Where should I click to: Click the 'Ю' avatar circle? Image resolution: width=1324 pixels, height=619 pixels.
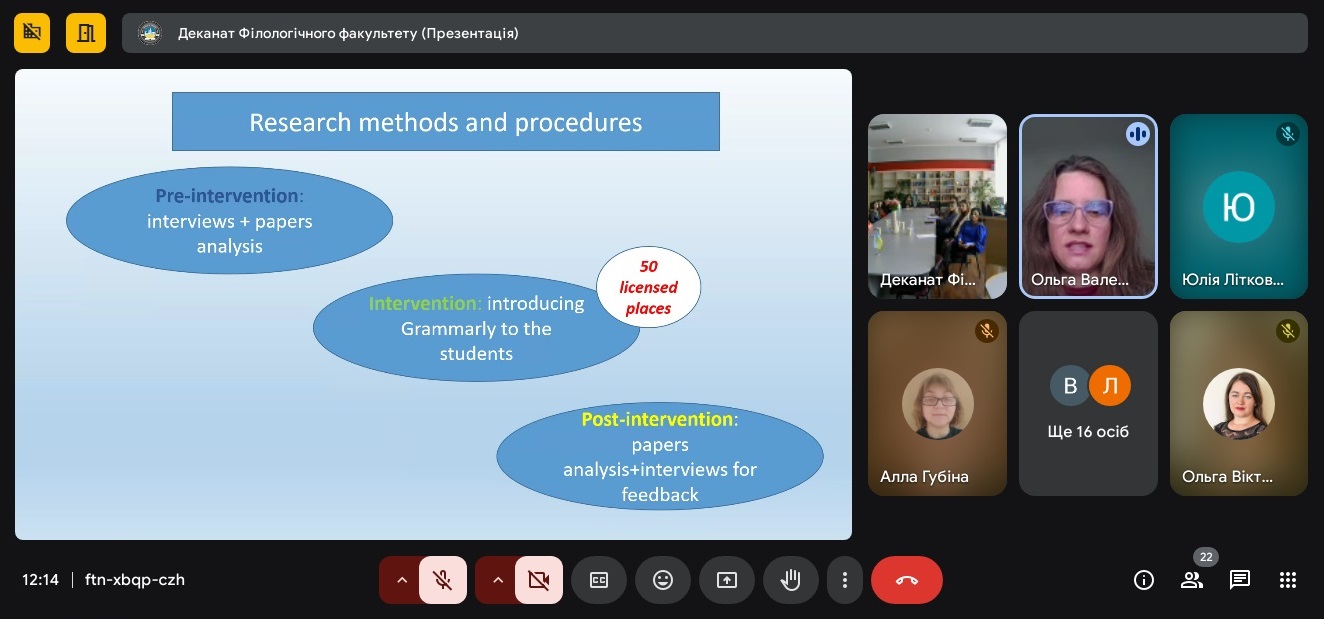(x=1239, y=207)
